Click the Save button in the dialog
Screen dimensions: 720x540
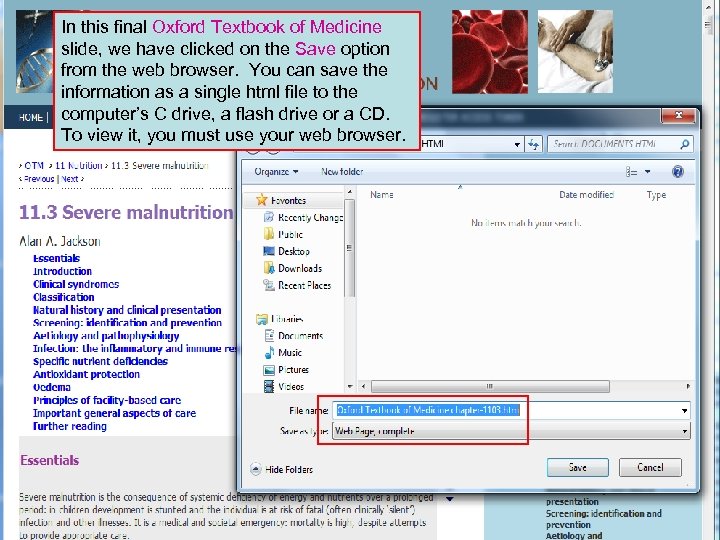578,467
